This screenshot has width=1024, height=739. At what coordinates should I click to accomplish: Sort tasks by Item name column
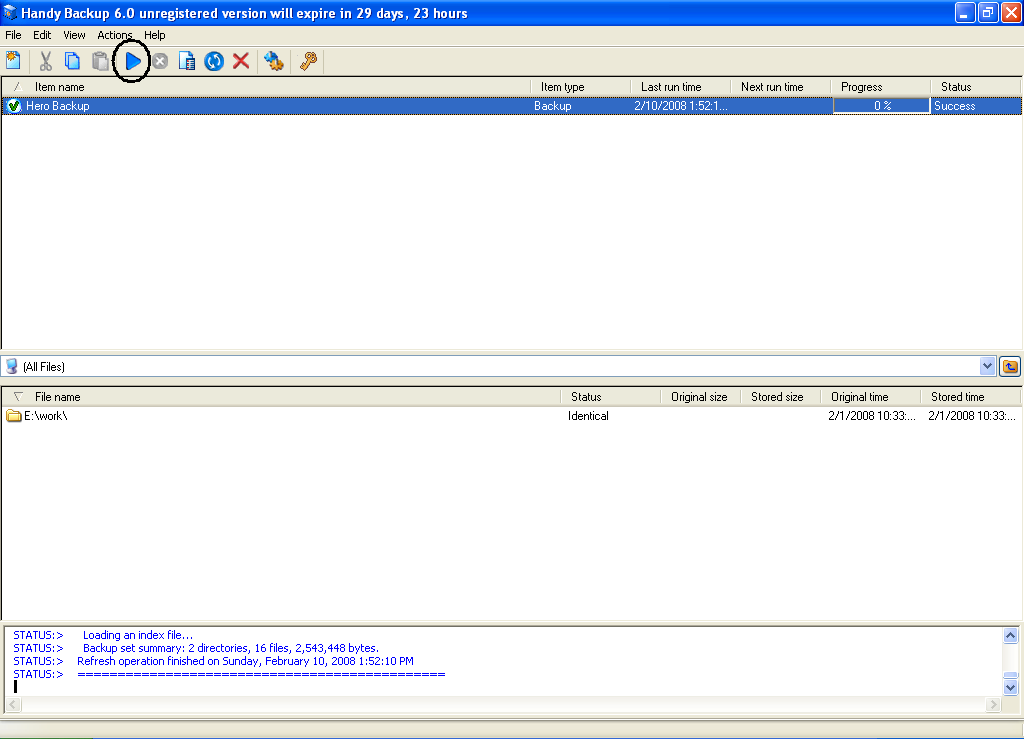(60, 87)
